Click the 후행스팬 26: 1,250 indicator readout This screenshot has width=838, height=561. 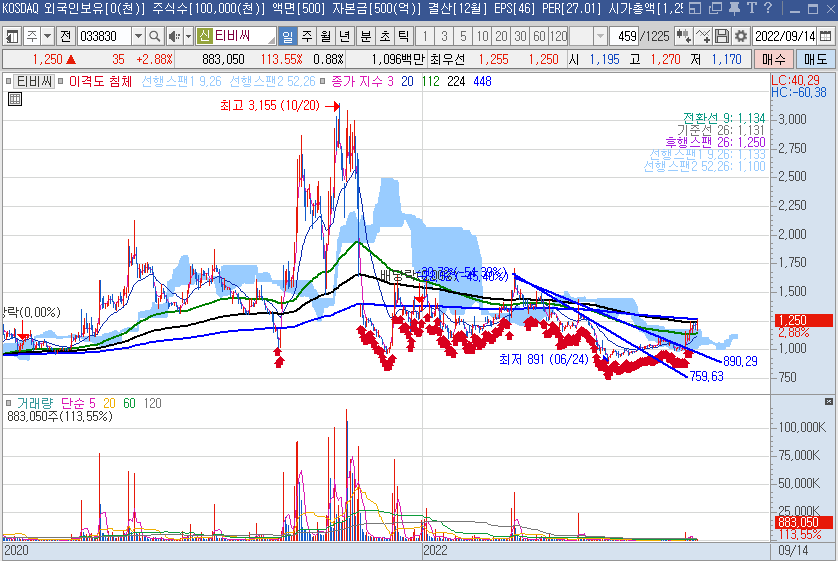click(715, 142)
